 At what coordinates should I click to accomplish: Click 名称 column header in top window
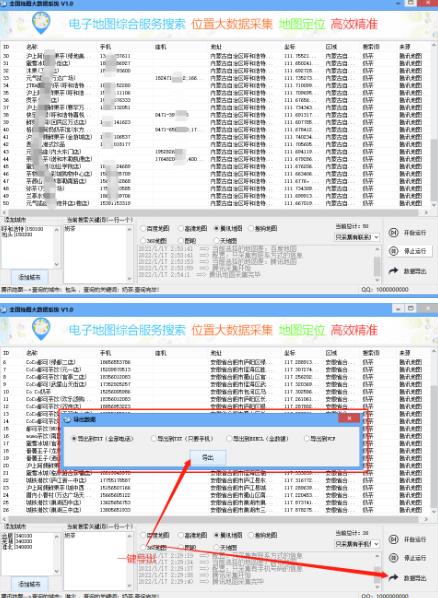32,47
